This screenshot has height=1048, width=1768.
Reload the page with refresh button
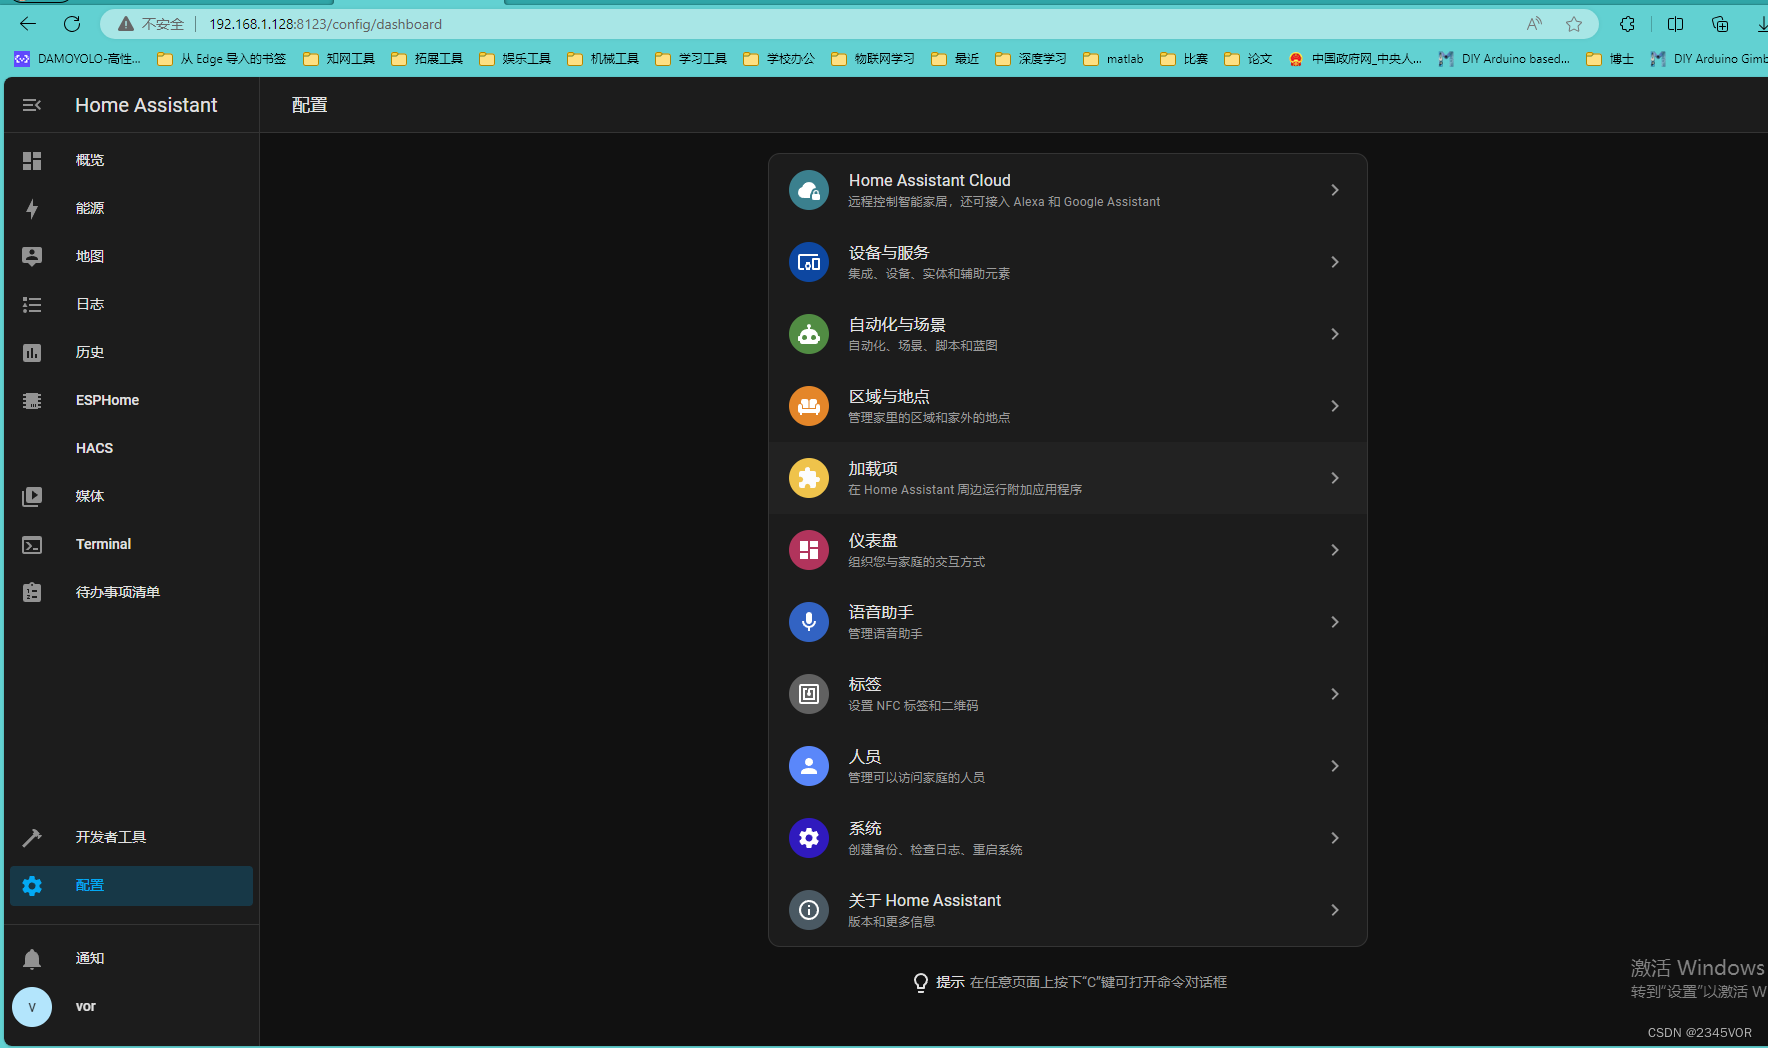click(72, 24)
